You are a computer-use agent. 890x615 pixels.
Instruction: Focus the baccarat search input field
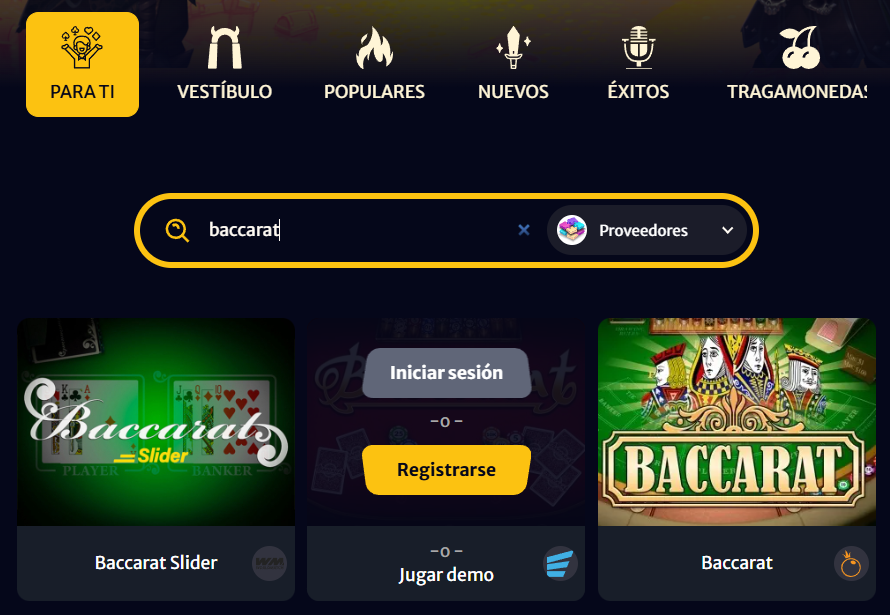[358, 230]
